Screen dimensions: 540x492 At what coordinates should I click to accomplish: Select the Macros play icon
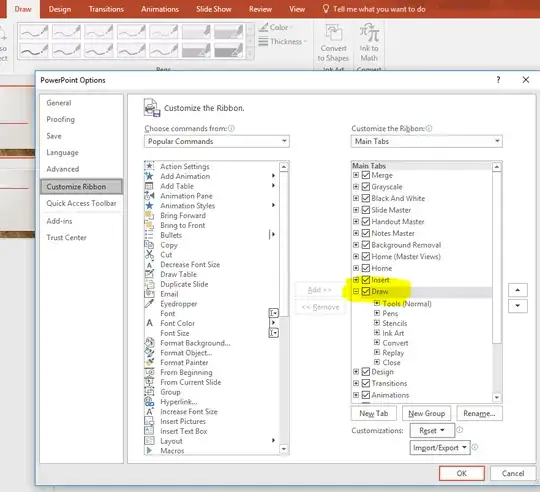[x=149, y=451]
